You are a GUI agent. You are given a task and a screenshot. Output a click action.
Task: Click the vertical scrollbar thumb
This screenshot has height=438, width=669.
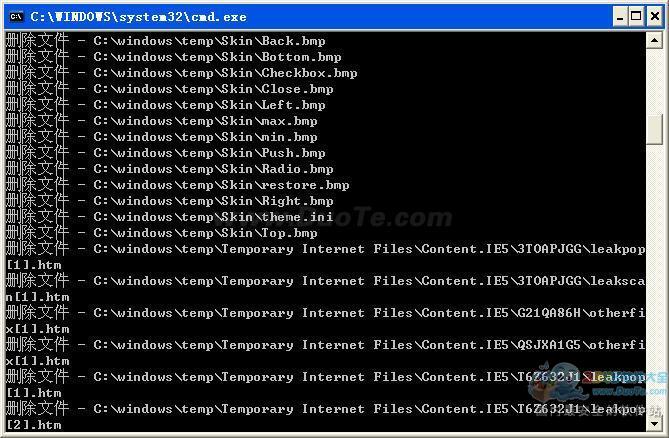point(654,130)
